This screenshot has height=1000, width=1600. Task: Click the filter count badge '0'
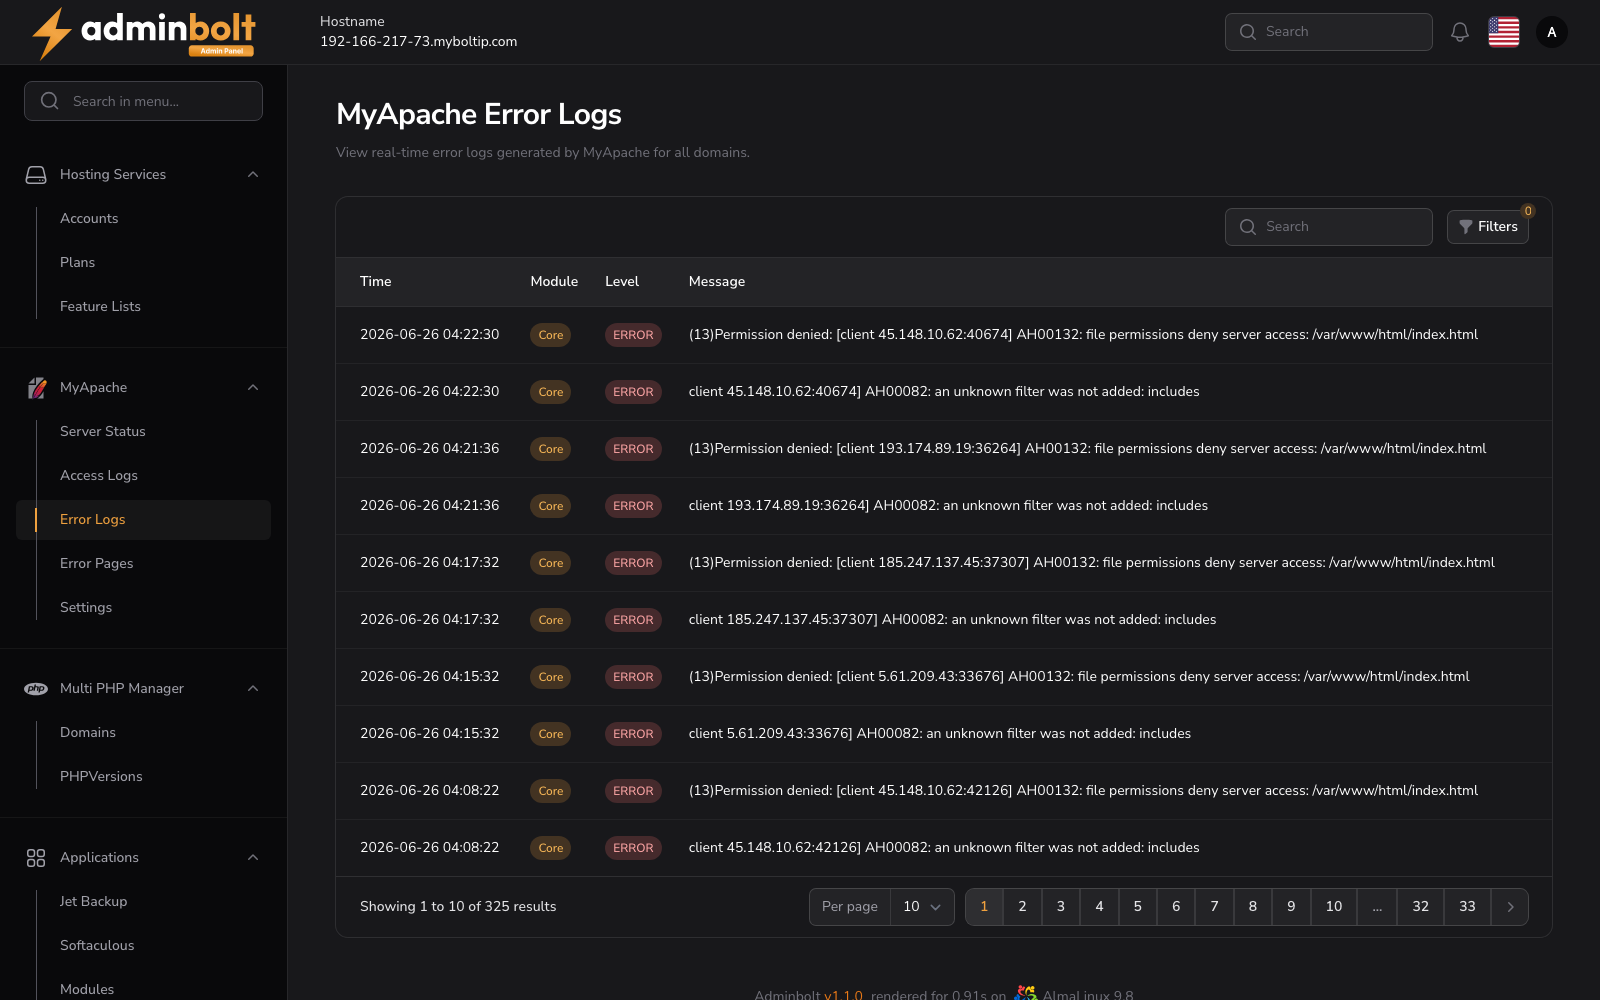click(x=1528, y=211)
